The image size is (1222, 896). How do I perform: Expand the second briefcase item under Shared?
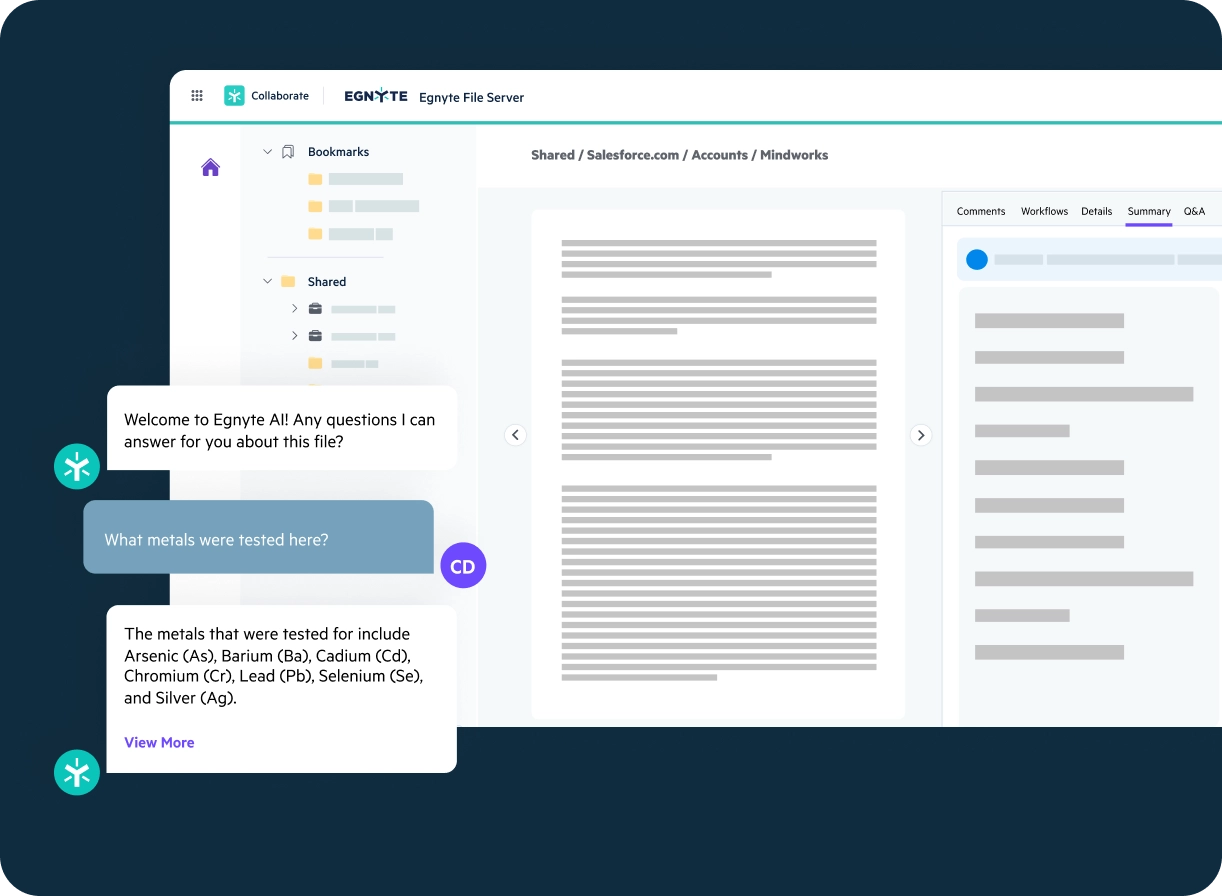(x=293, y=336)
